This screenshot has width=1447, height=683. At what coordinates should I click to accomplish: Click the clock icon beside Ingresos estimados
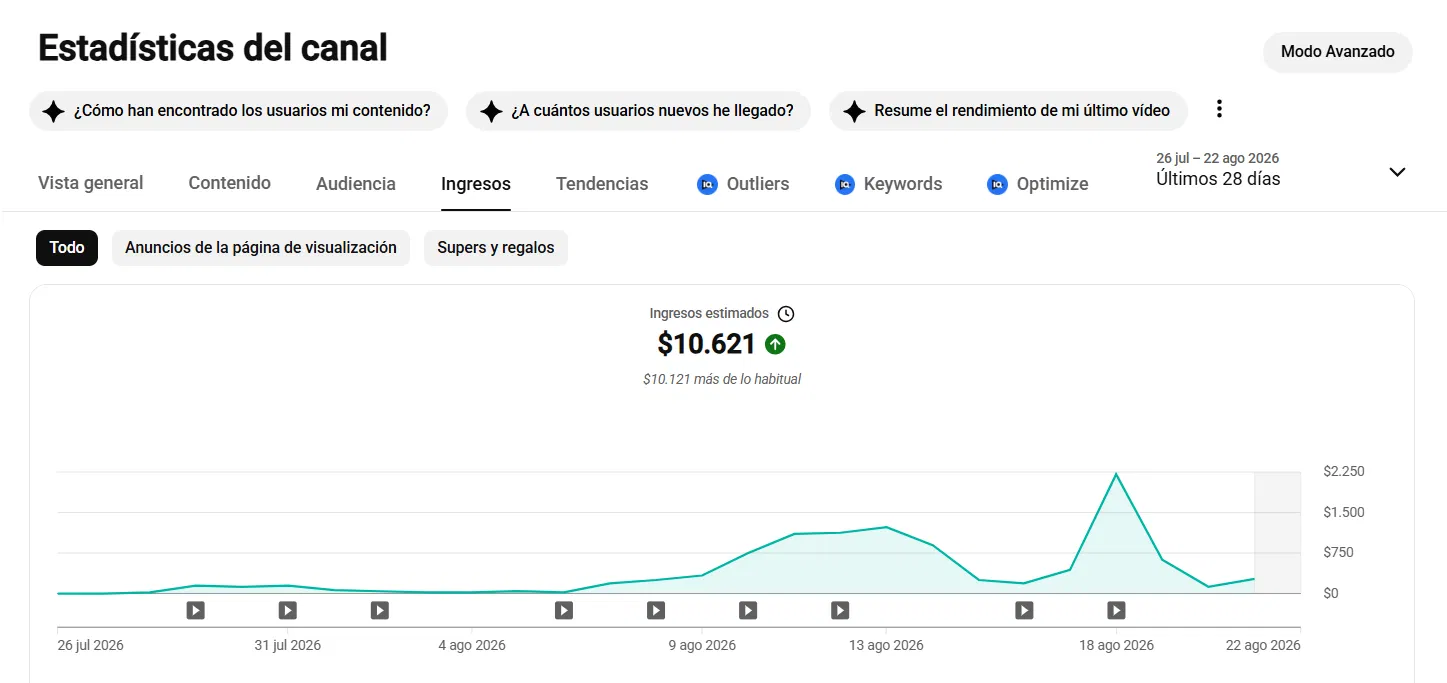point(786,314)
